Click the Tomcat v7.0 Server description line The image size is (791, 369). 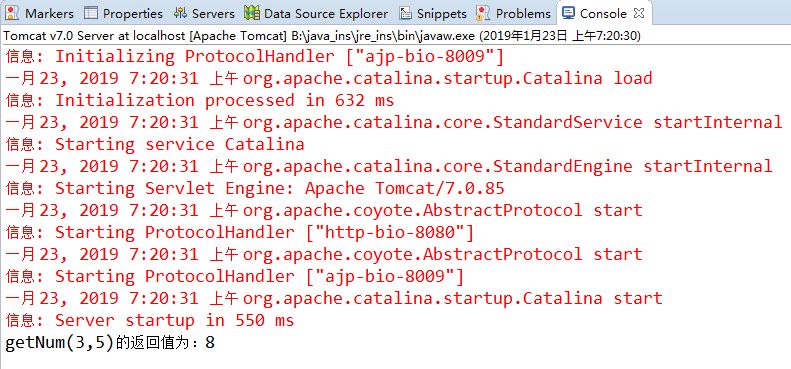[x=322, y=36]
